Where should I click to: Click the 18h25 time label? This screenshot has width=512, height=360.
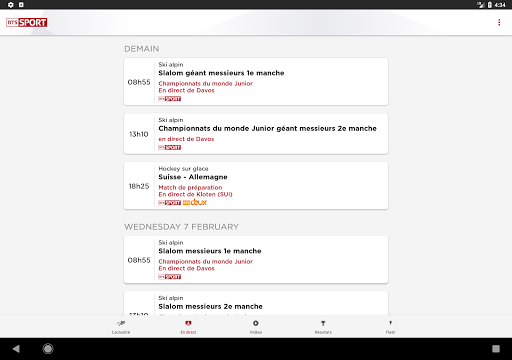(139, 186)
